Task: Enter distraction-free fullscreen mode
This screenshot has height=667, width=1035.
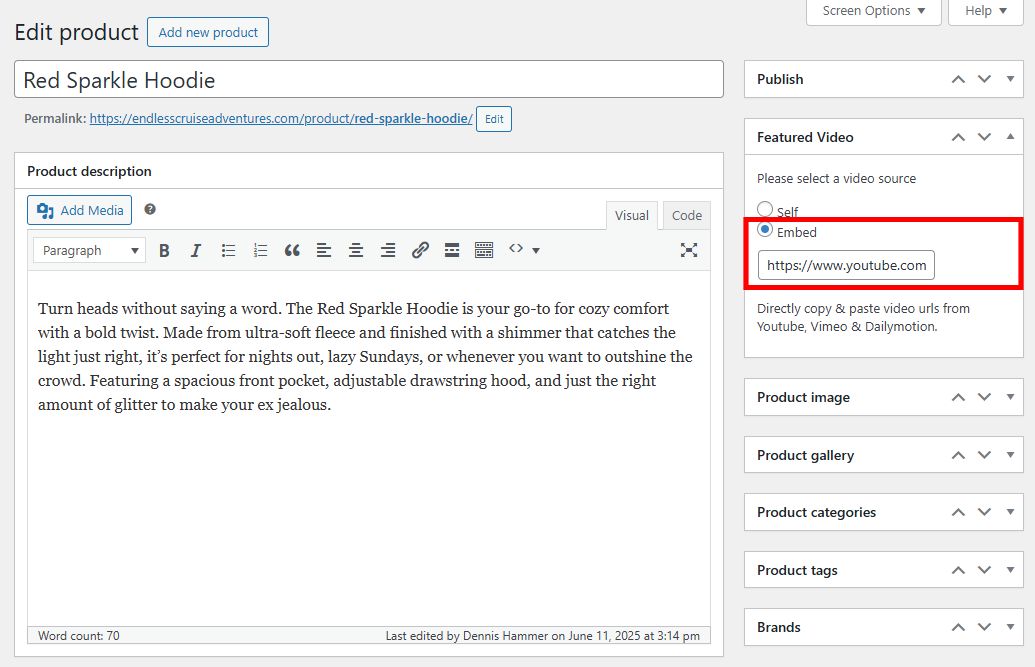Action: [x=689, y=249]
